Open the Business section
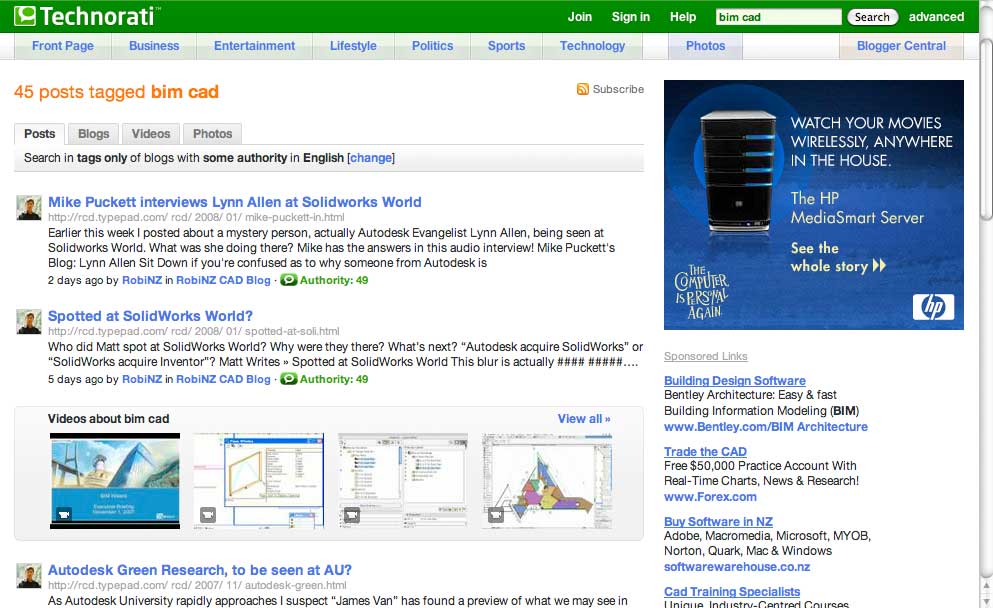This screenshot has height=608, width=993. [154, 46]
